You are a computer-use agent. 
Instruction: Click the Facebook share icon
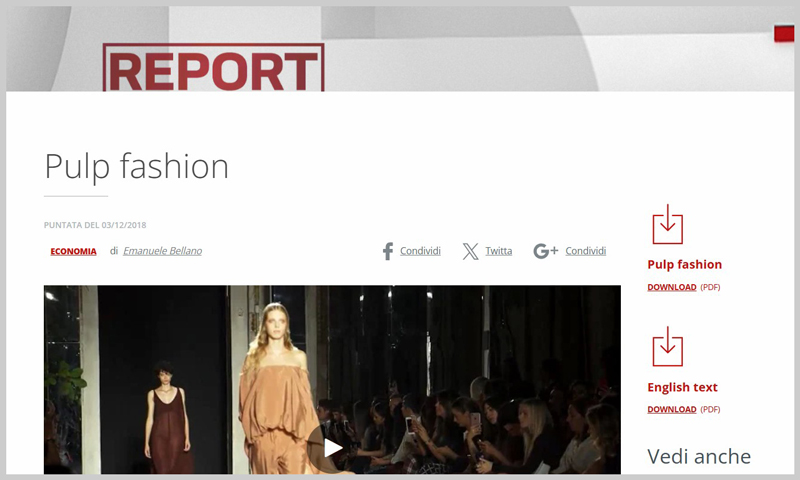click(388, 251)
